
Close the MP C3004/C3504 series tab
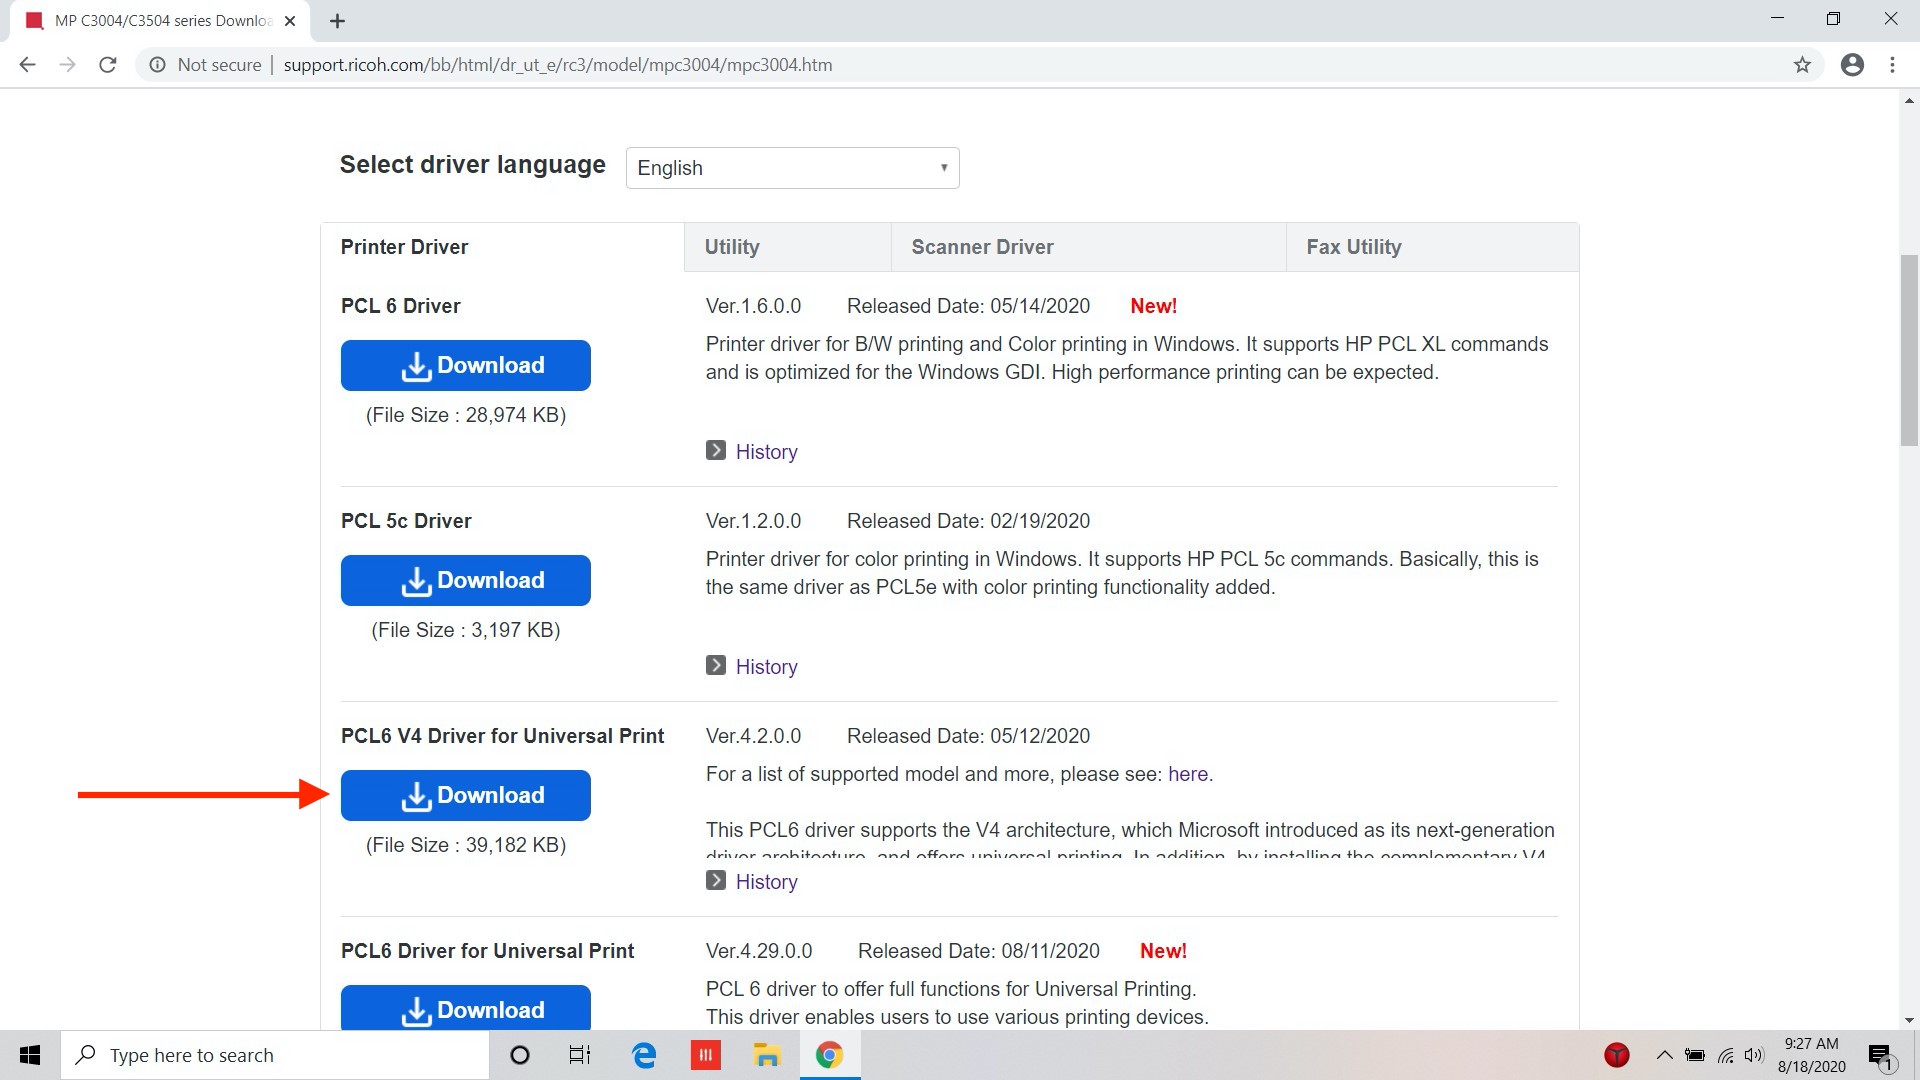point(290,21)
